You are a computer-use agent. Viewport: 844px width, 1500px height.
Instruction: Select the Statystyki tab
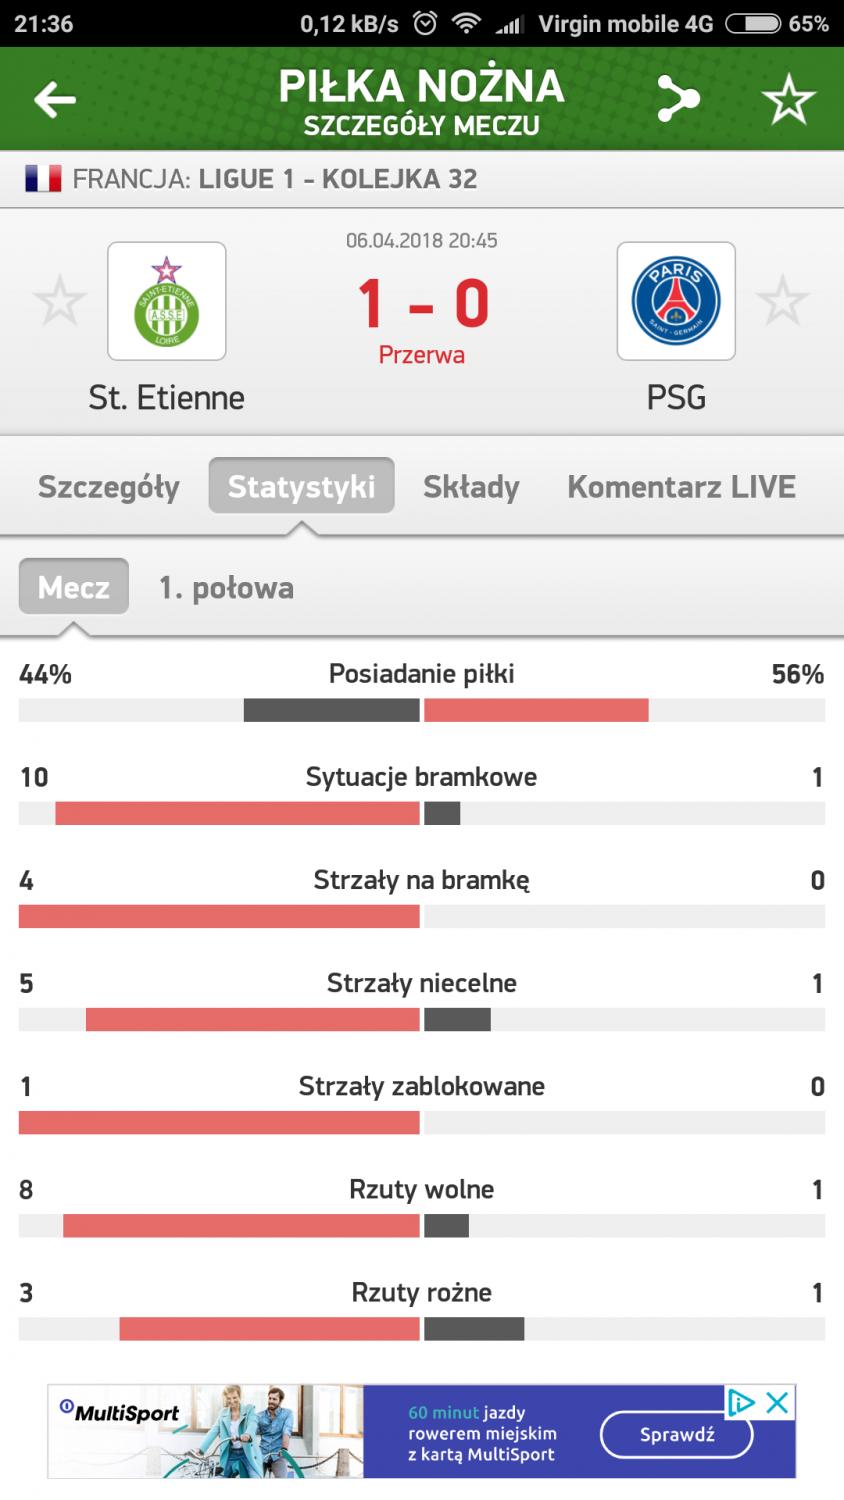(301, 486)
